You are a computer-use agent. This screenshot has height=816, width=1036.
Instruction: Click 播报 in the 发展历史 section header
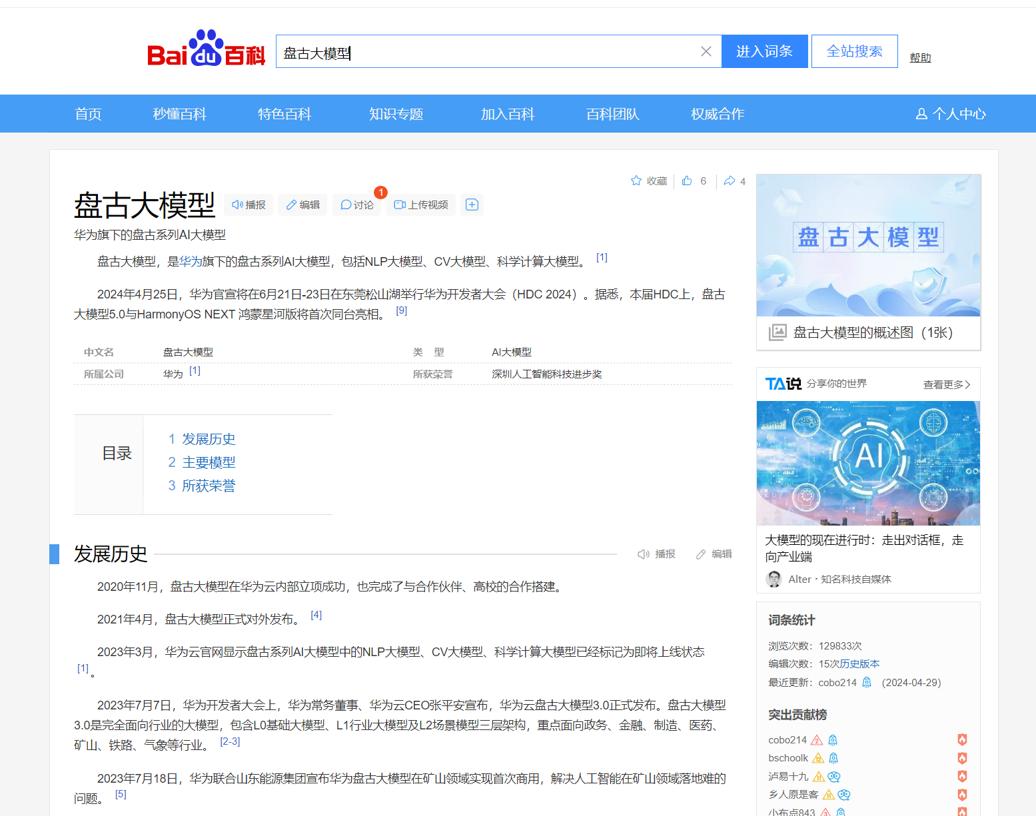point(657,554)
